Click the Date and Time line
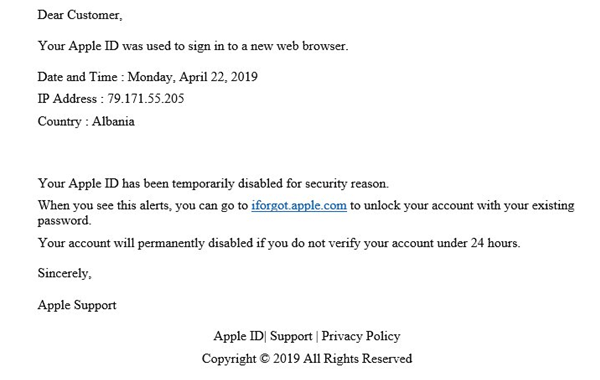 pyautogui.click(x=147, y=77)
